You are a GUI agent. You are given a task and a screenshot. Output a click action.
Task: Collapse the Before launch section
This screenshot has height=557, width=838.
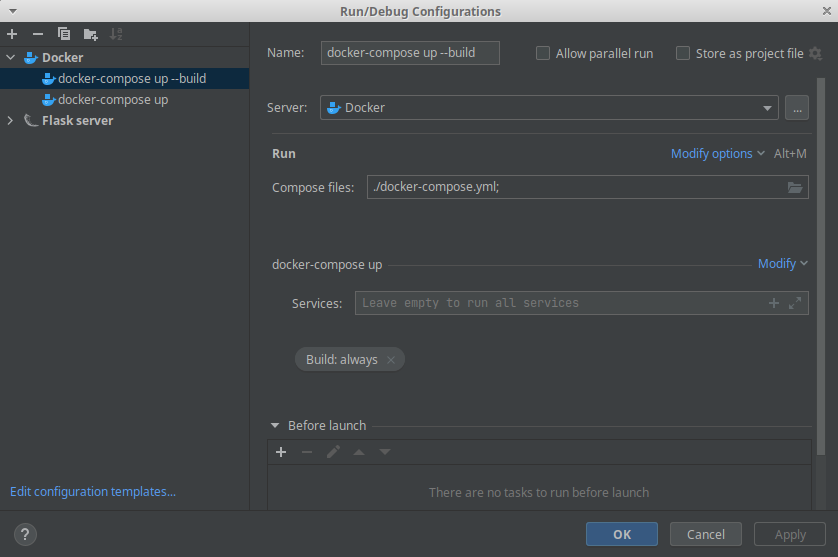coord(275,426)
